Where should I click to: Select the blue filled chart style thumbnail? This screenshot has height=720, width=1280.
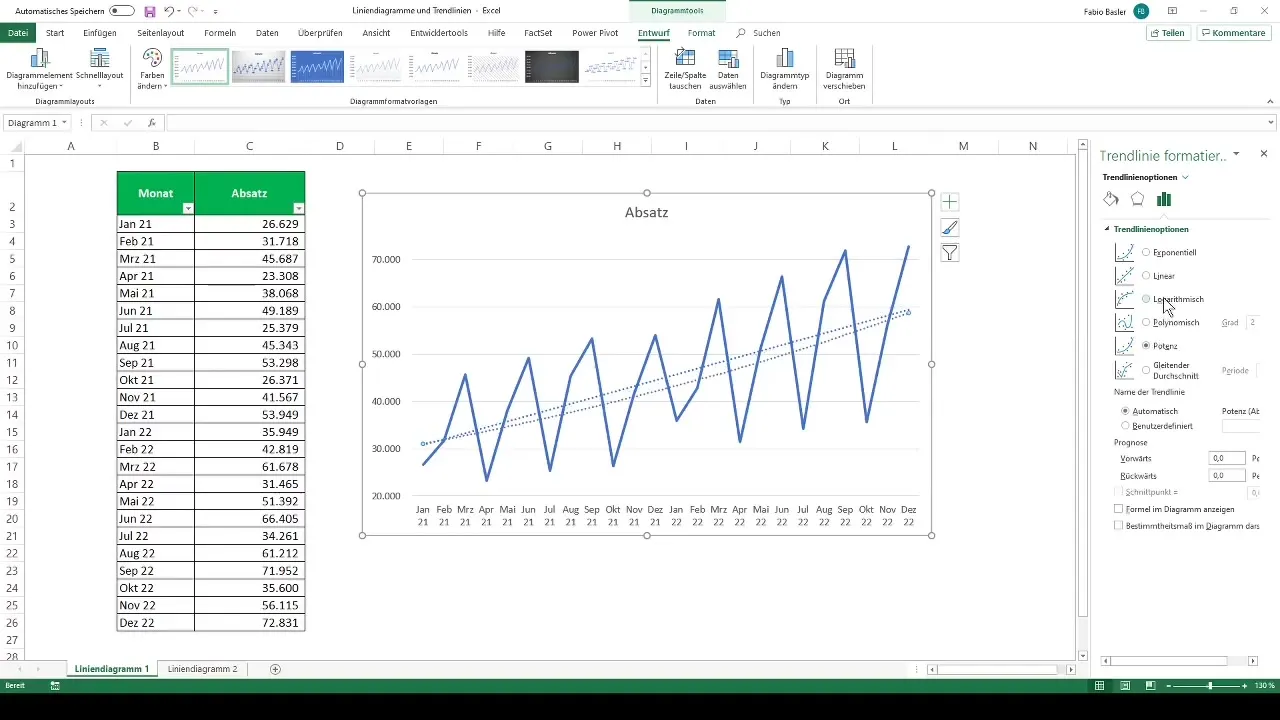(x=317, y=67)
